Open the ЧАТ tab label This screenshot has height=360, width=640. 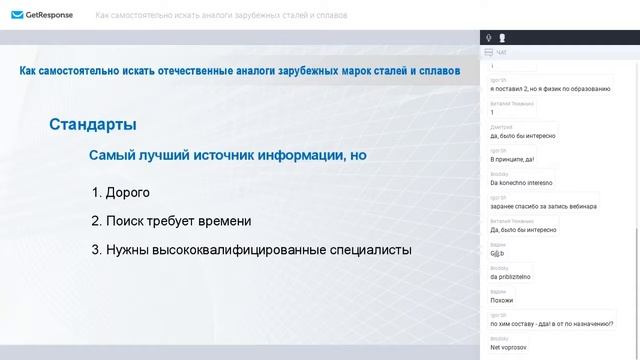501,53
